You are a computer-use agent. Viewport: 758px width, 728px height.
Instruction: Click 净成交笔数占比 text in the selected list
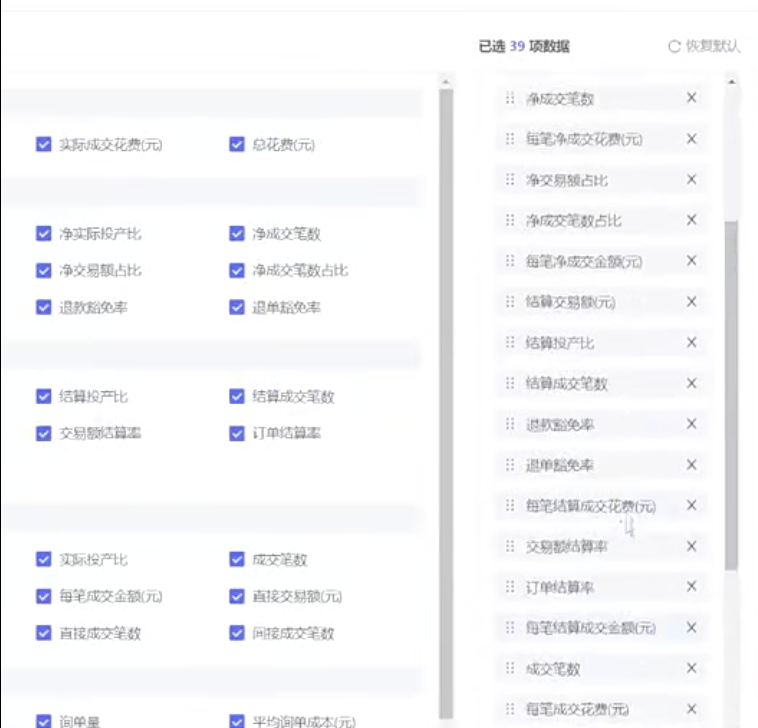574,221
